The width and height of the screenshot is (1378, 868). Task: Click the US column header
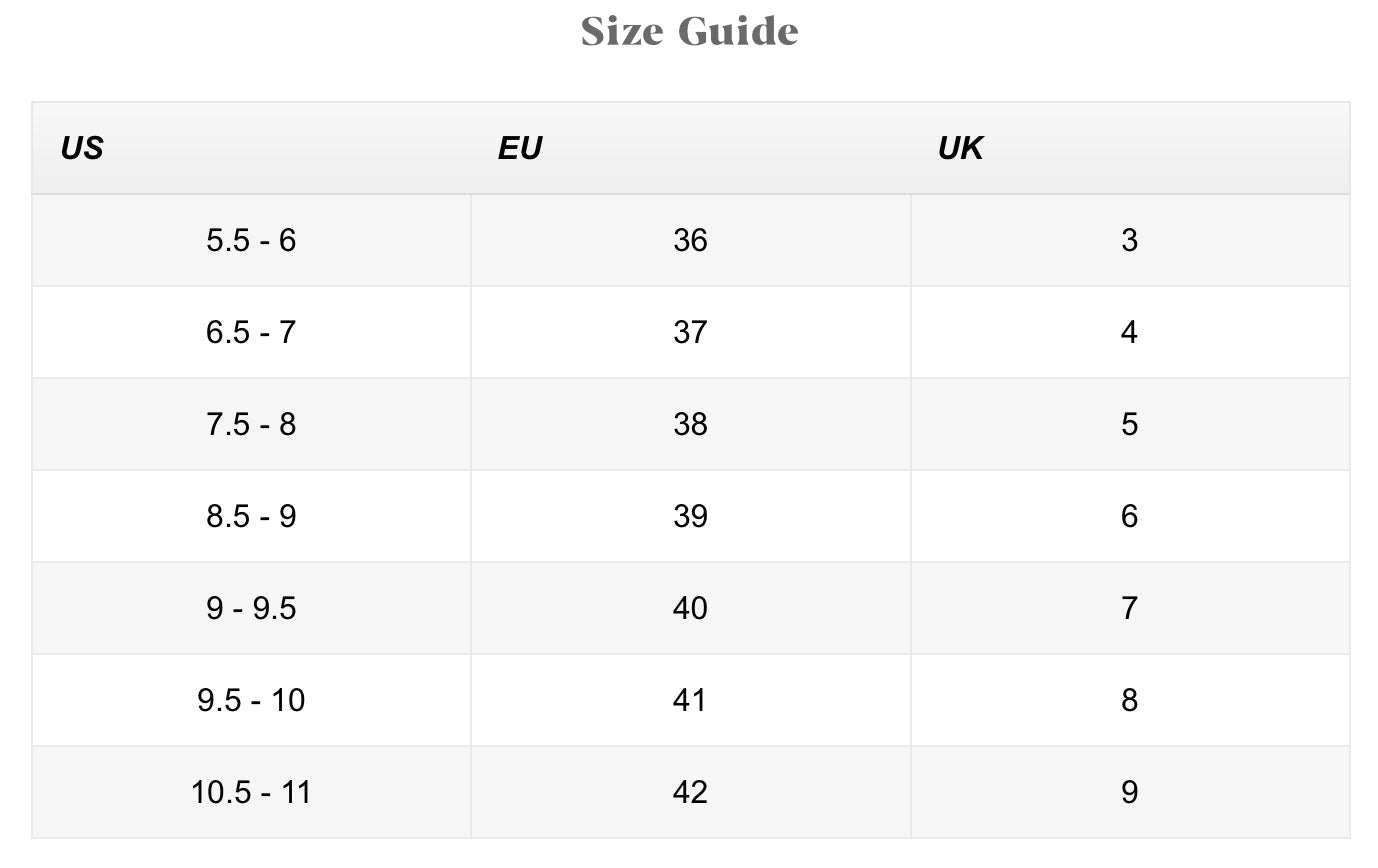pyautogui.click(x=82, y=148)
